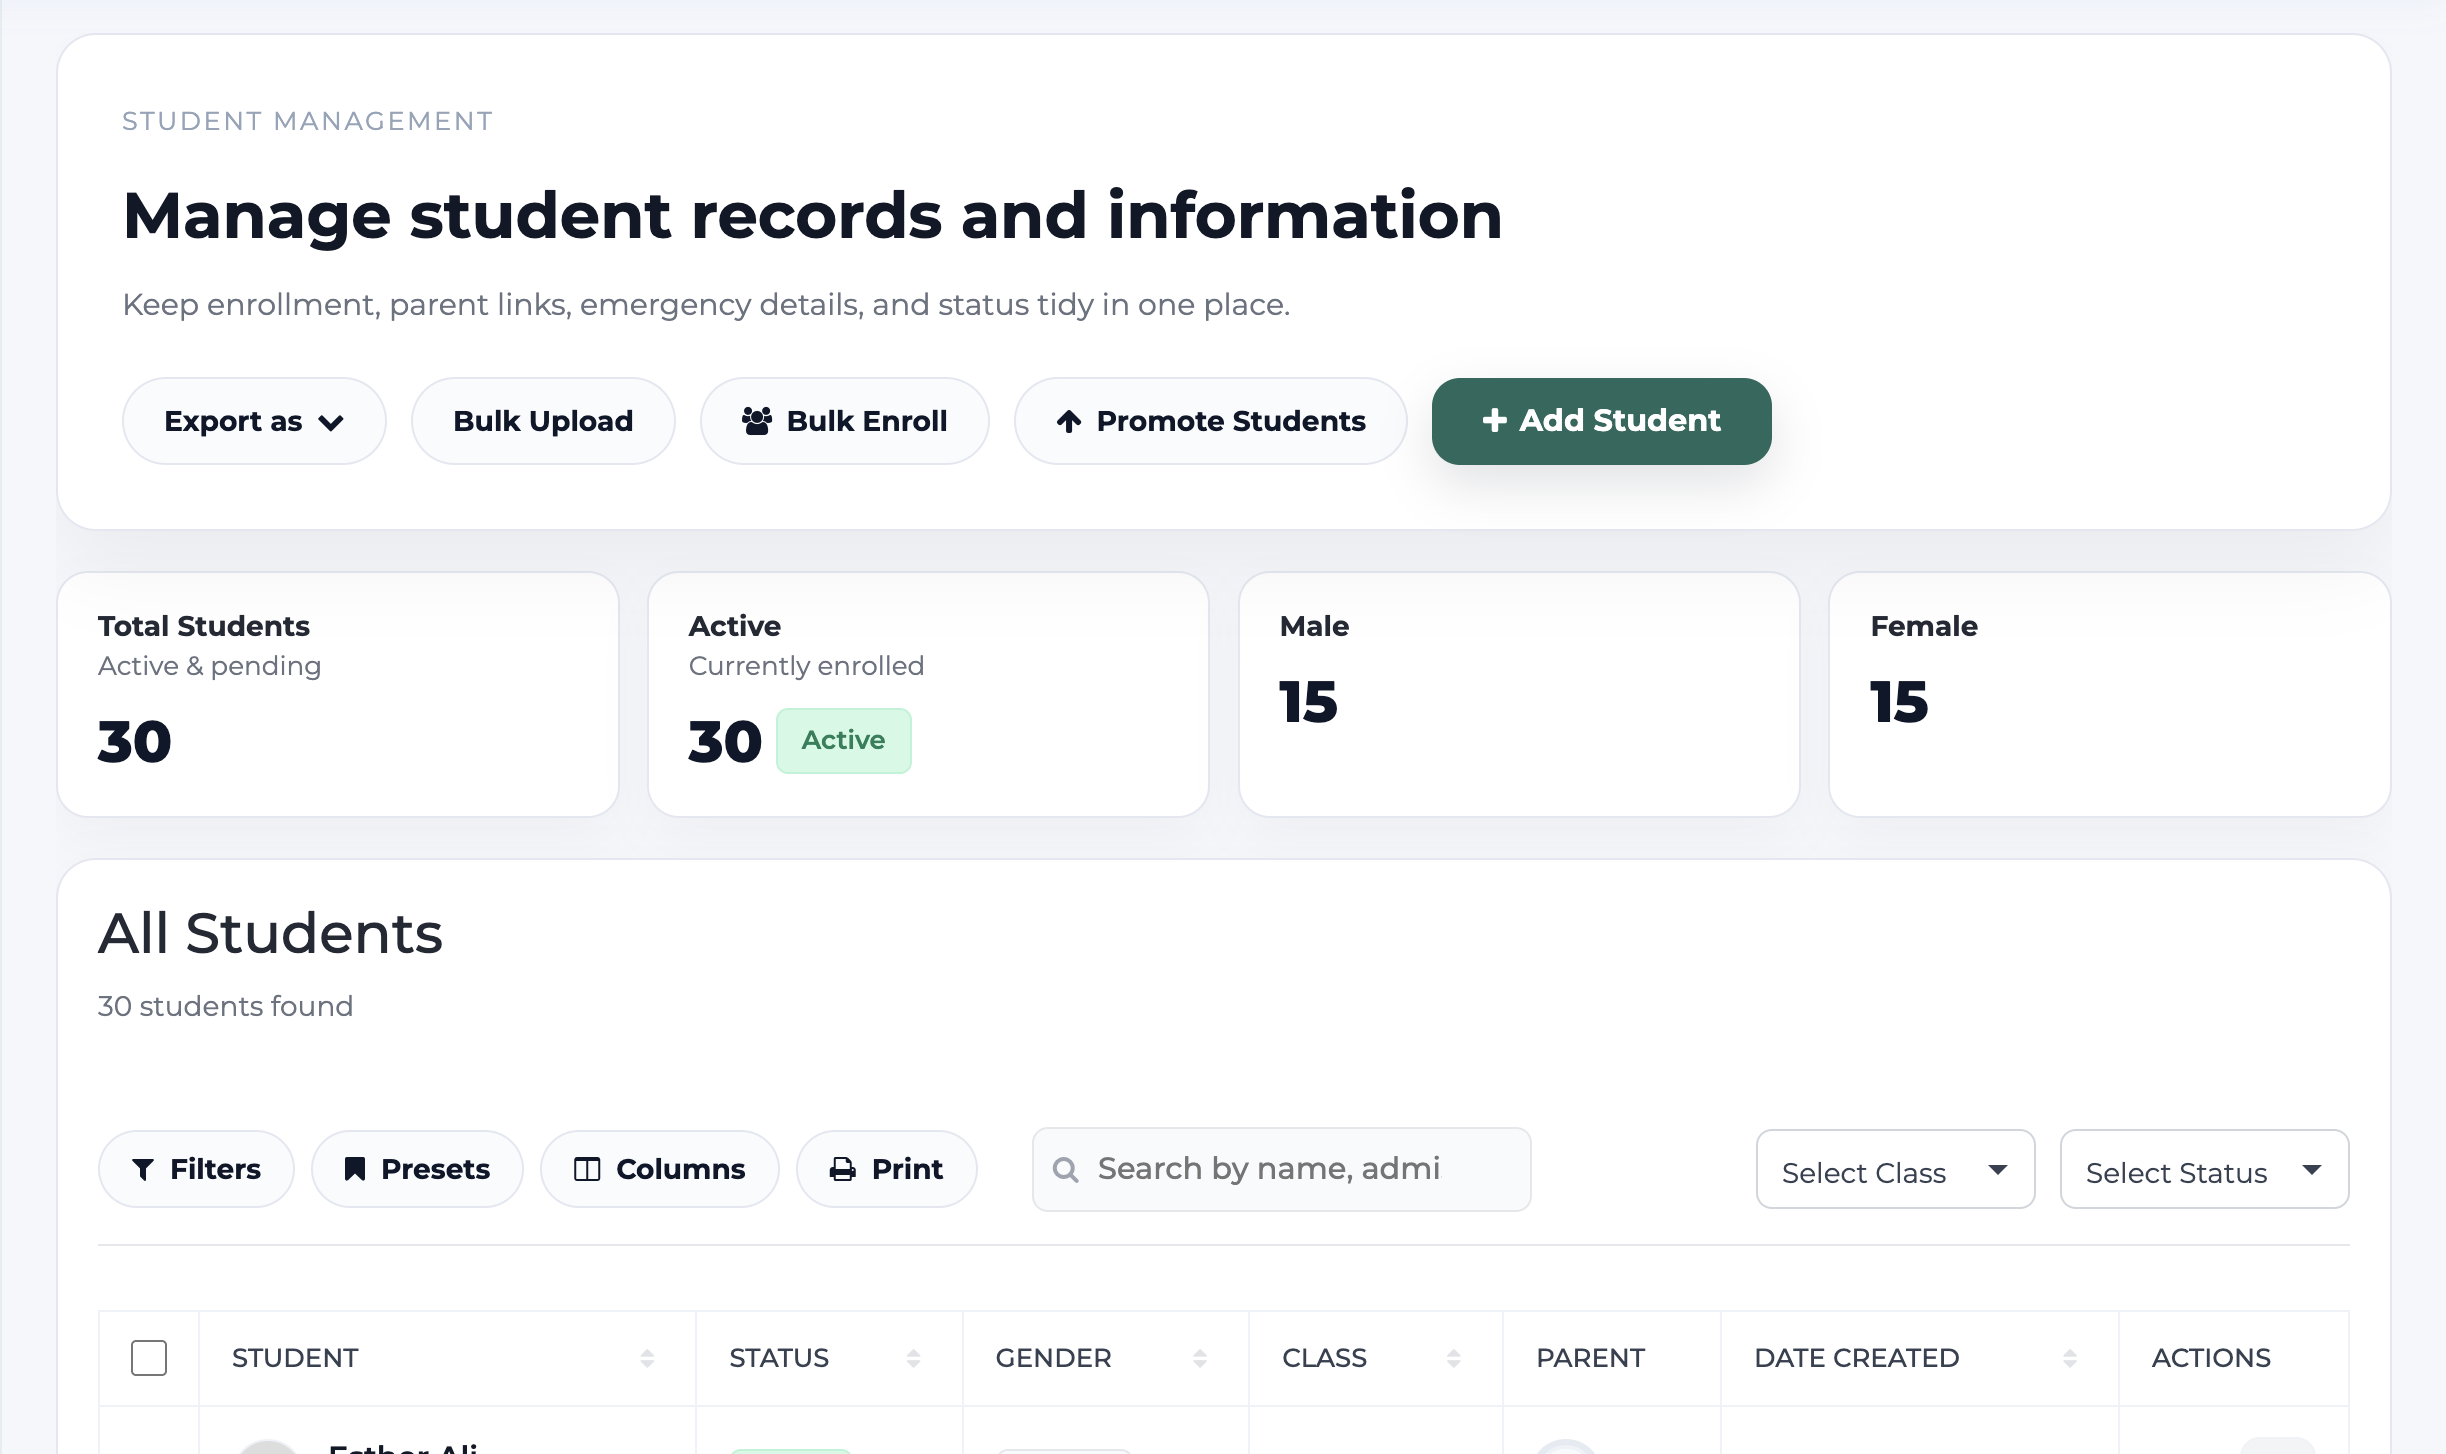Click the magnifier icon in the search box
This screenshot has height=1454, width=2446.
(1066, 1168)
